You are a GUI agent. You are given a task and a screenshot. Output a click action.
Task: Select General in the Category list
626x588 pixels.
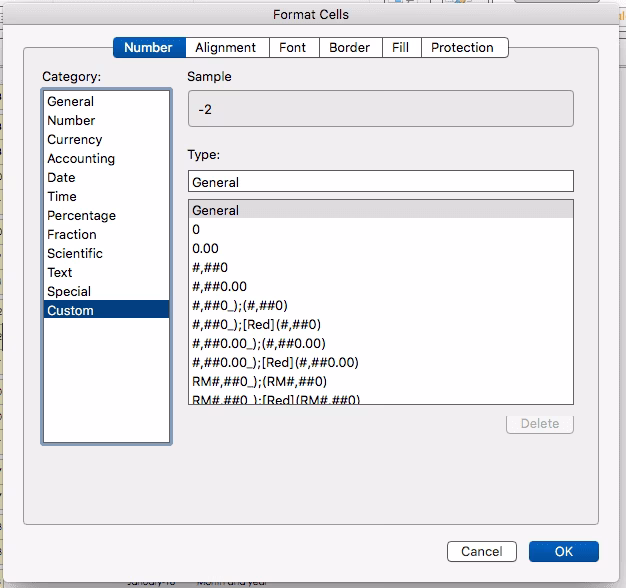point(106,101)
